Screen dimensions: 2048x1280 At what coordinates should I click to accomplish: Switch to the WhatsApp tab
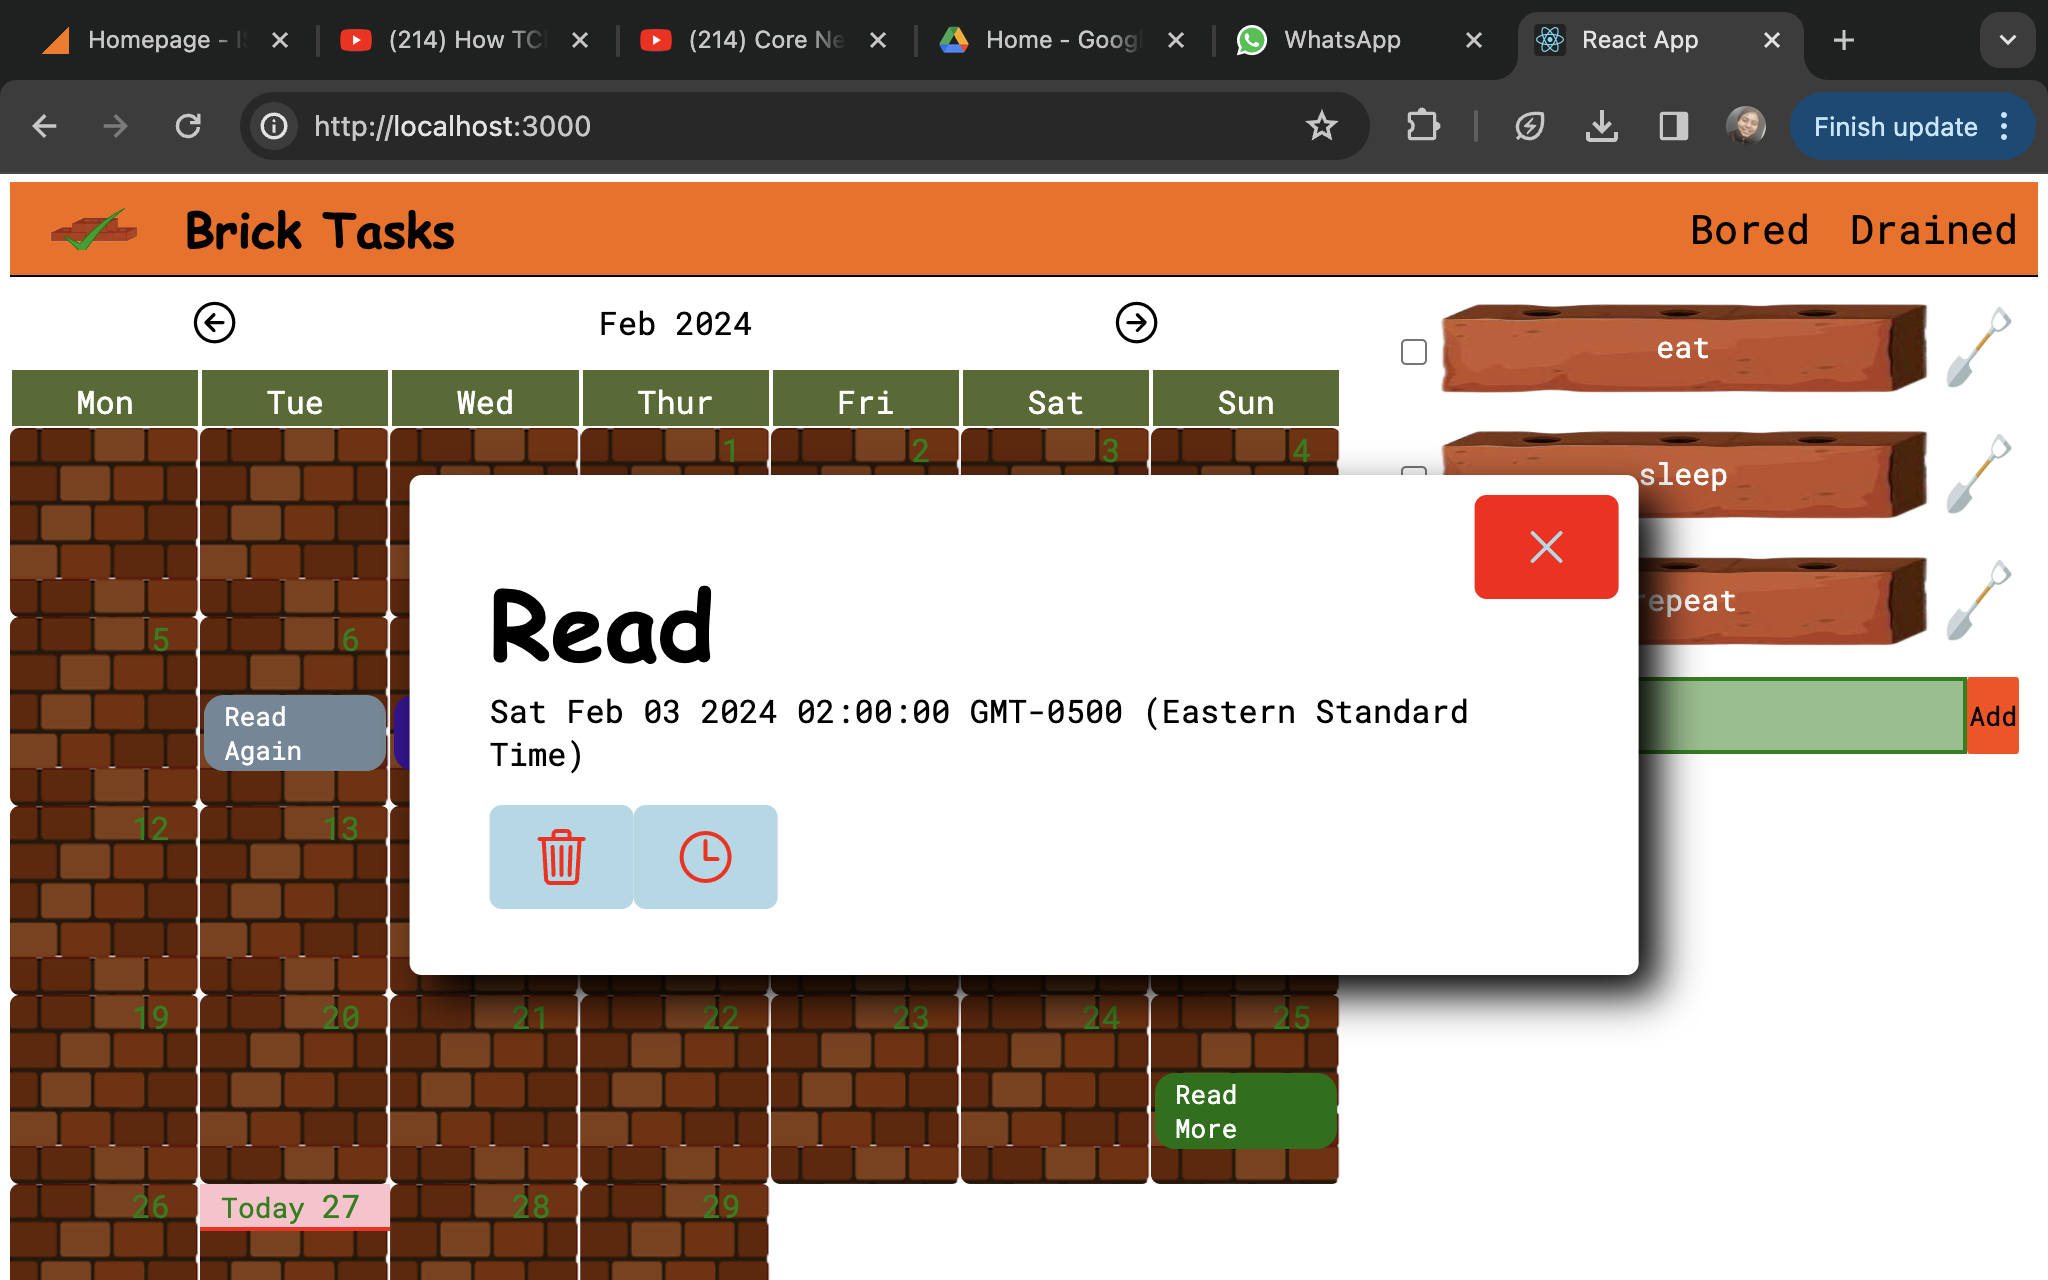tap(1340, 40)
